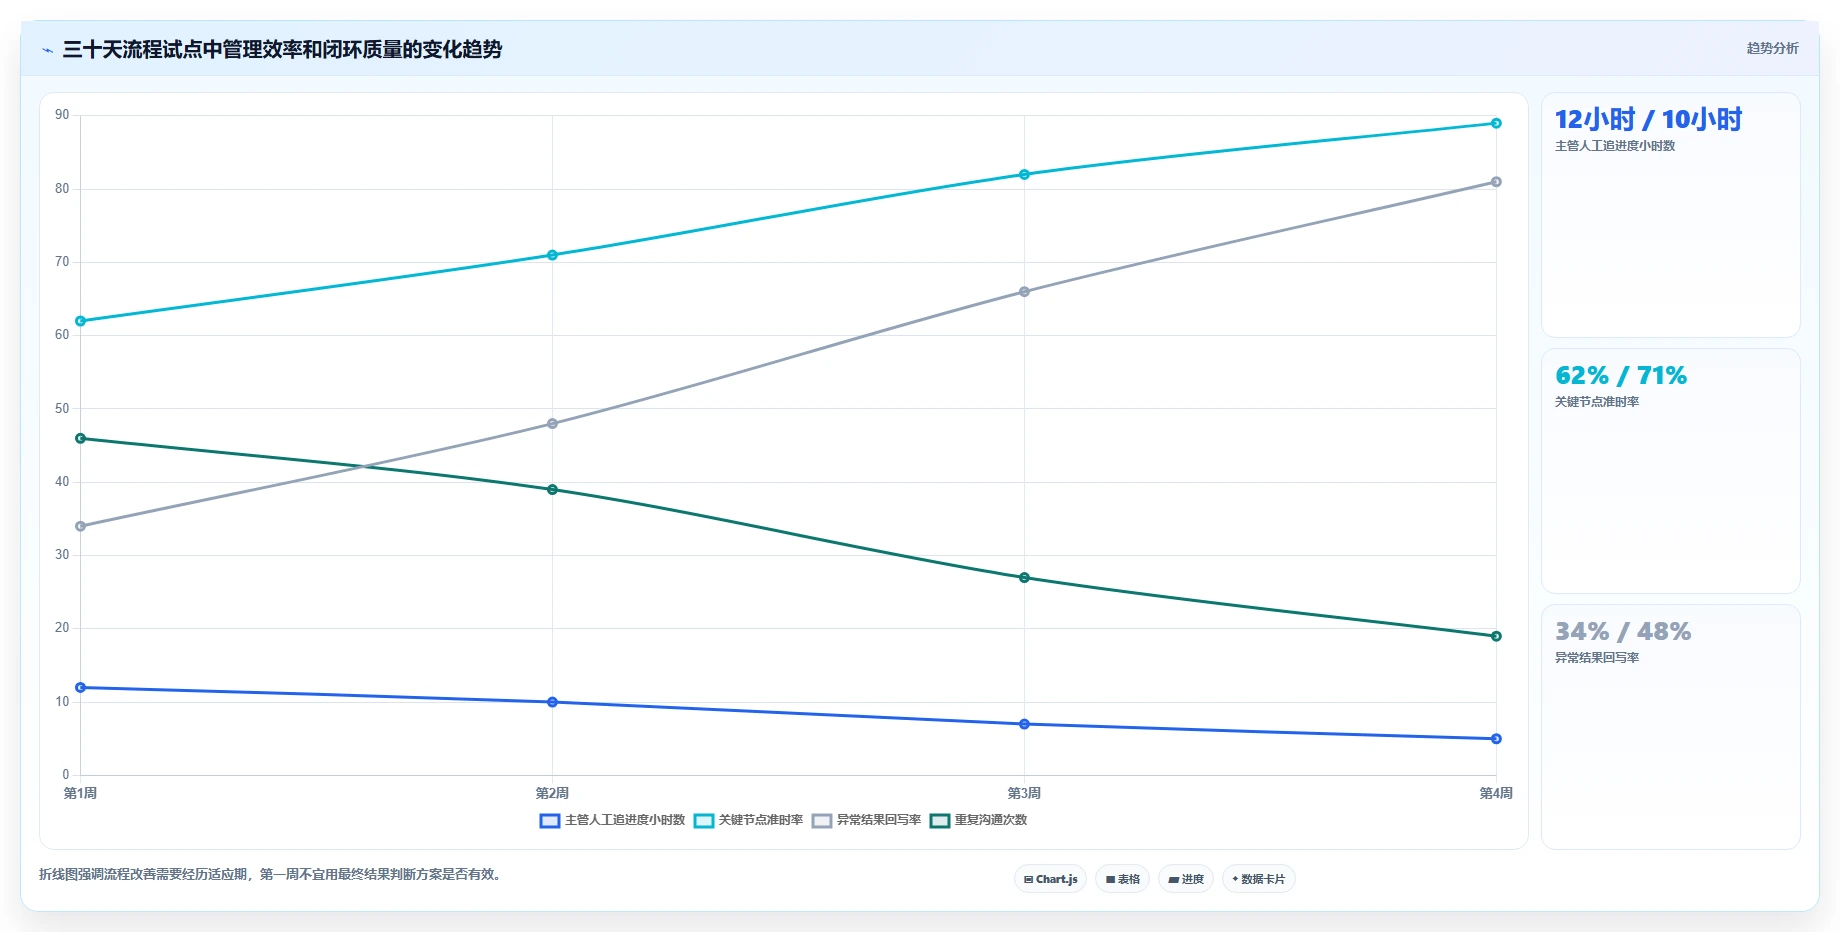Click the 第3周 x-axis label

(x=1024, y=793)
